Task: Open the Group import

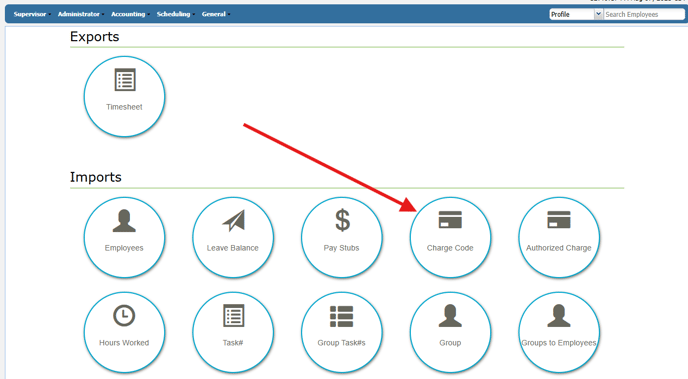Action: [x=450, y=333]
